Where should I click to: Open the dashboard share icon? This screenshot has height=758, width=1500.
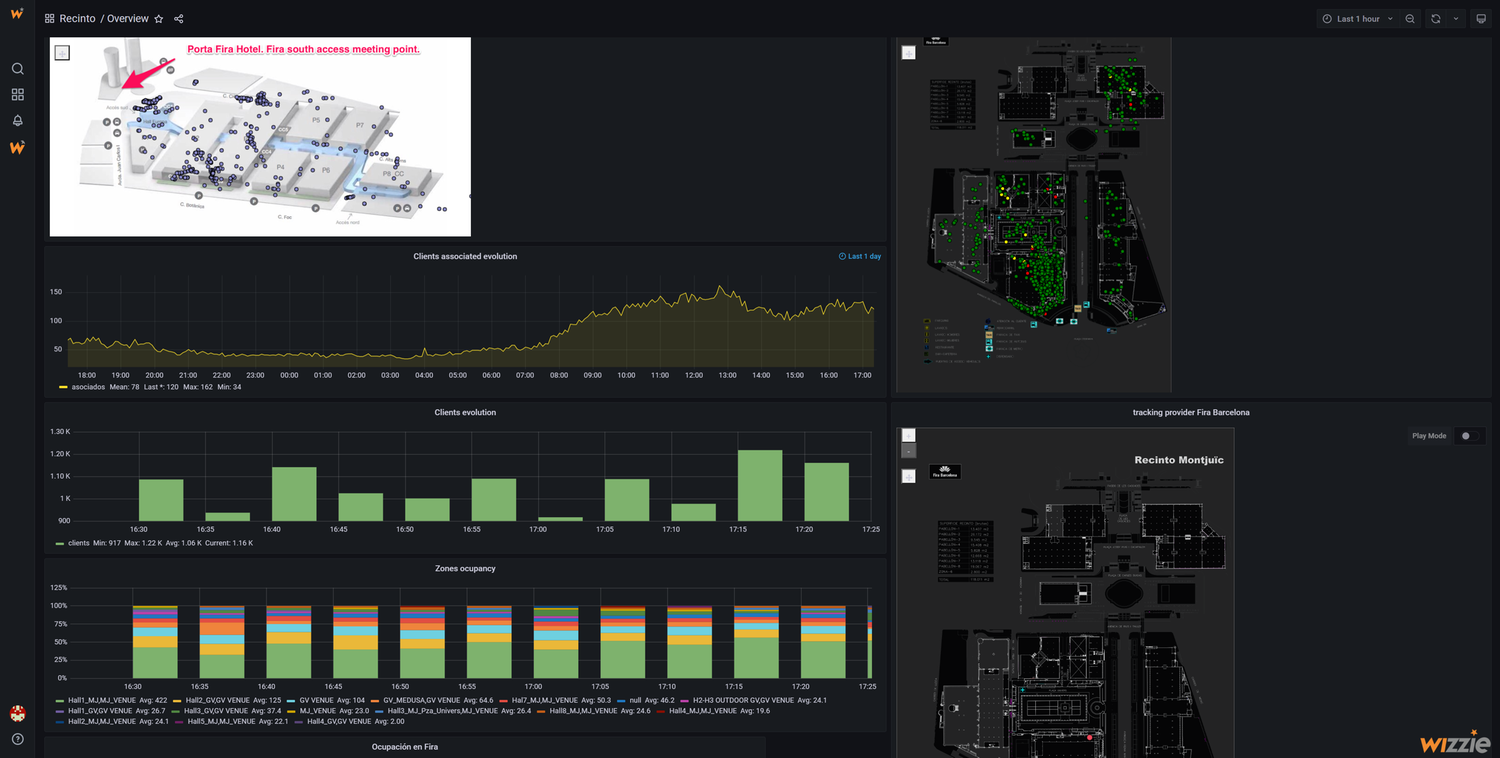point(178,18)
